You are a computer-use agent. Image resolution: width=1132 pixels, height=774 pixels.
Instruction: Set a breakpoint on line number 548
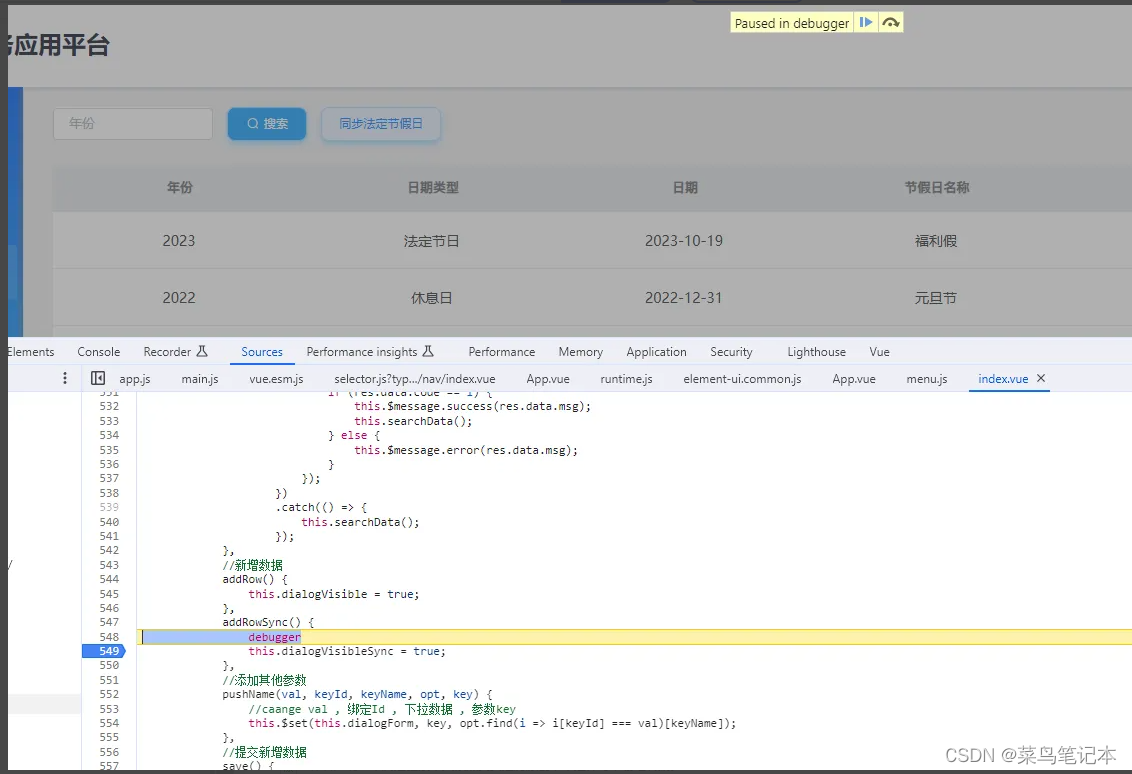pyautogui.click(x=109, y=636)
